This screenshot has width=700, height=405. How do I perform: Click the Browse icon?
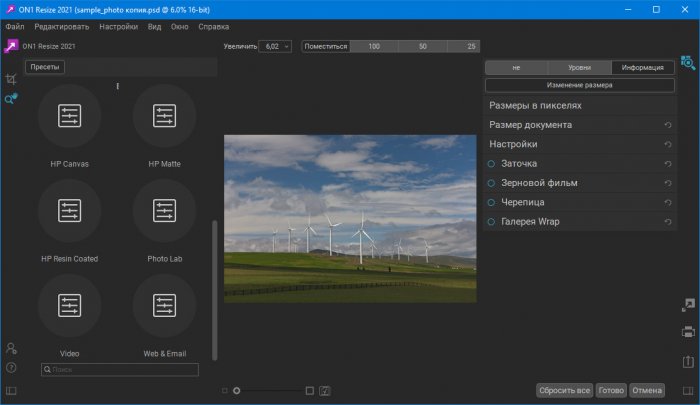coord(688,63)
